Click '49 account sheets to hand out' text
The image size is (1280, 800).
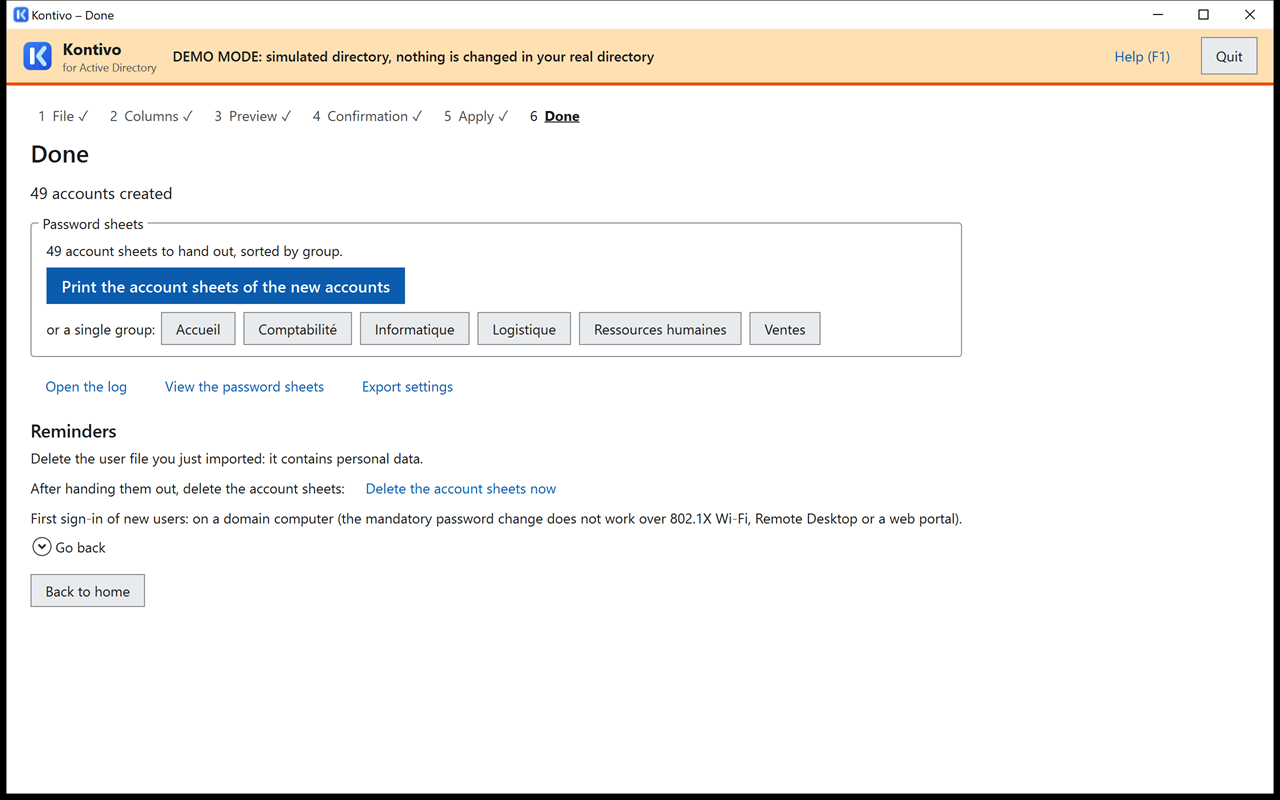[195, 251]
